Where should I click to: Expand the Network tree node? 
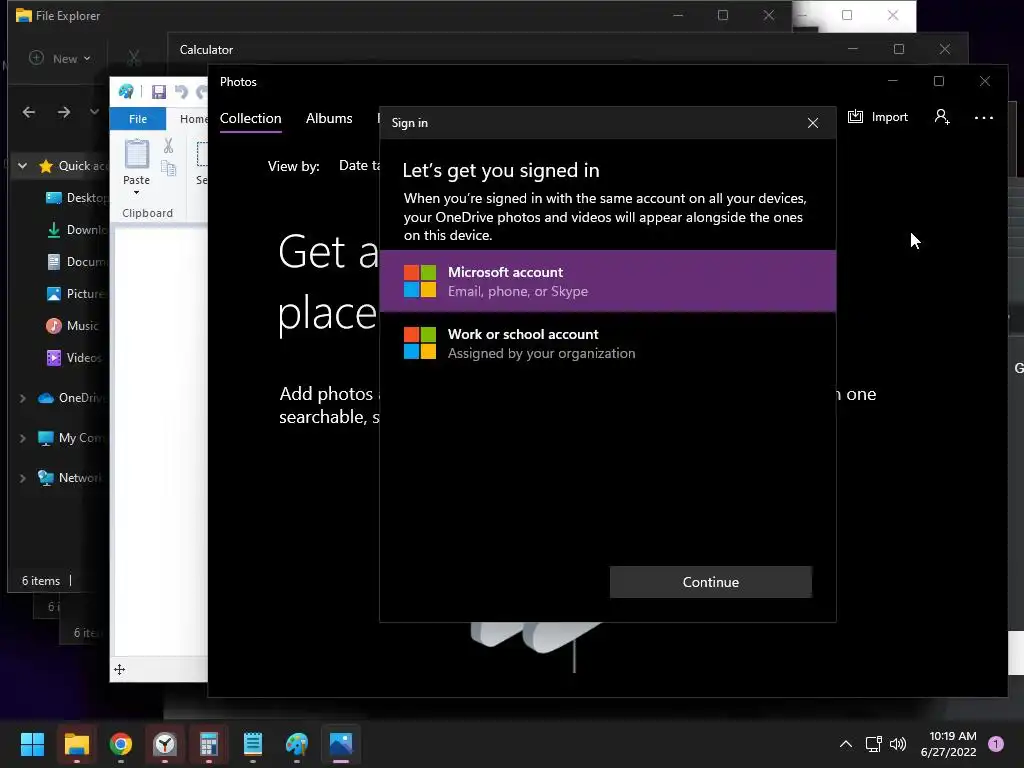point(23,478)
